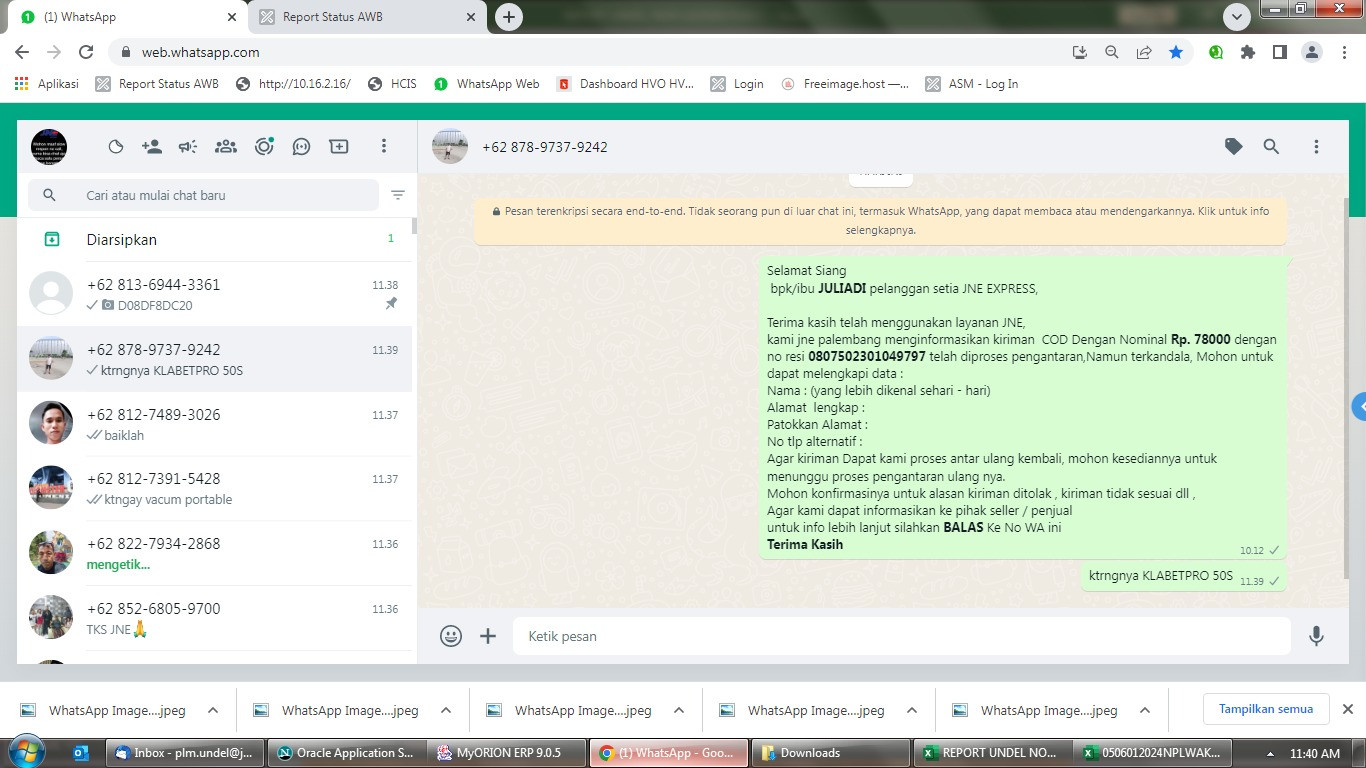Click the sticker-shaped icon in WhatsApp header
The image size is (1366, 768).
[116, 147]
